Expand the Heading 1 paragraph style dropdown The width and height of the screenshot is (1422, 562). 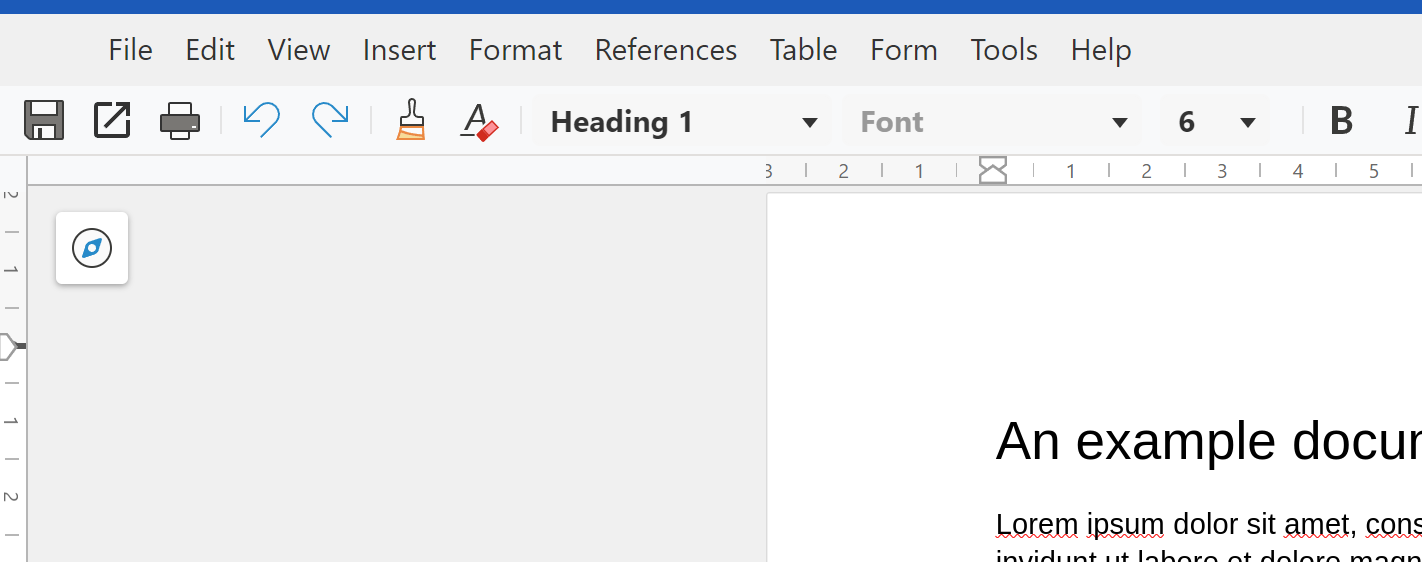[810, 123]
